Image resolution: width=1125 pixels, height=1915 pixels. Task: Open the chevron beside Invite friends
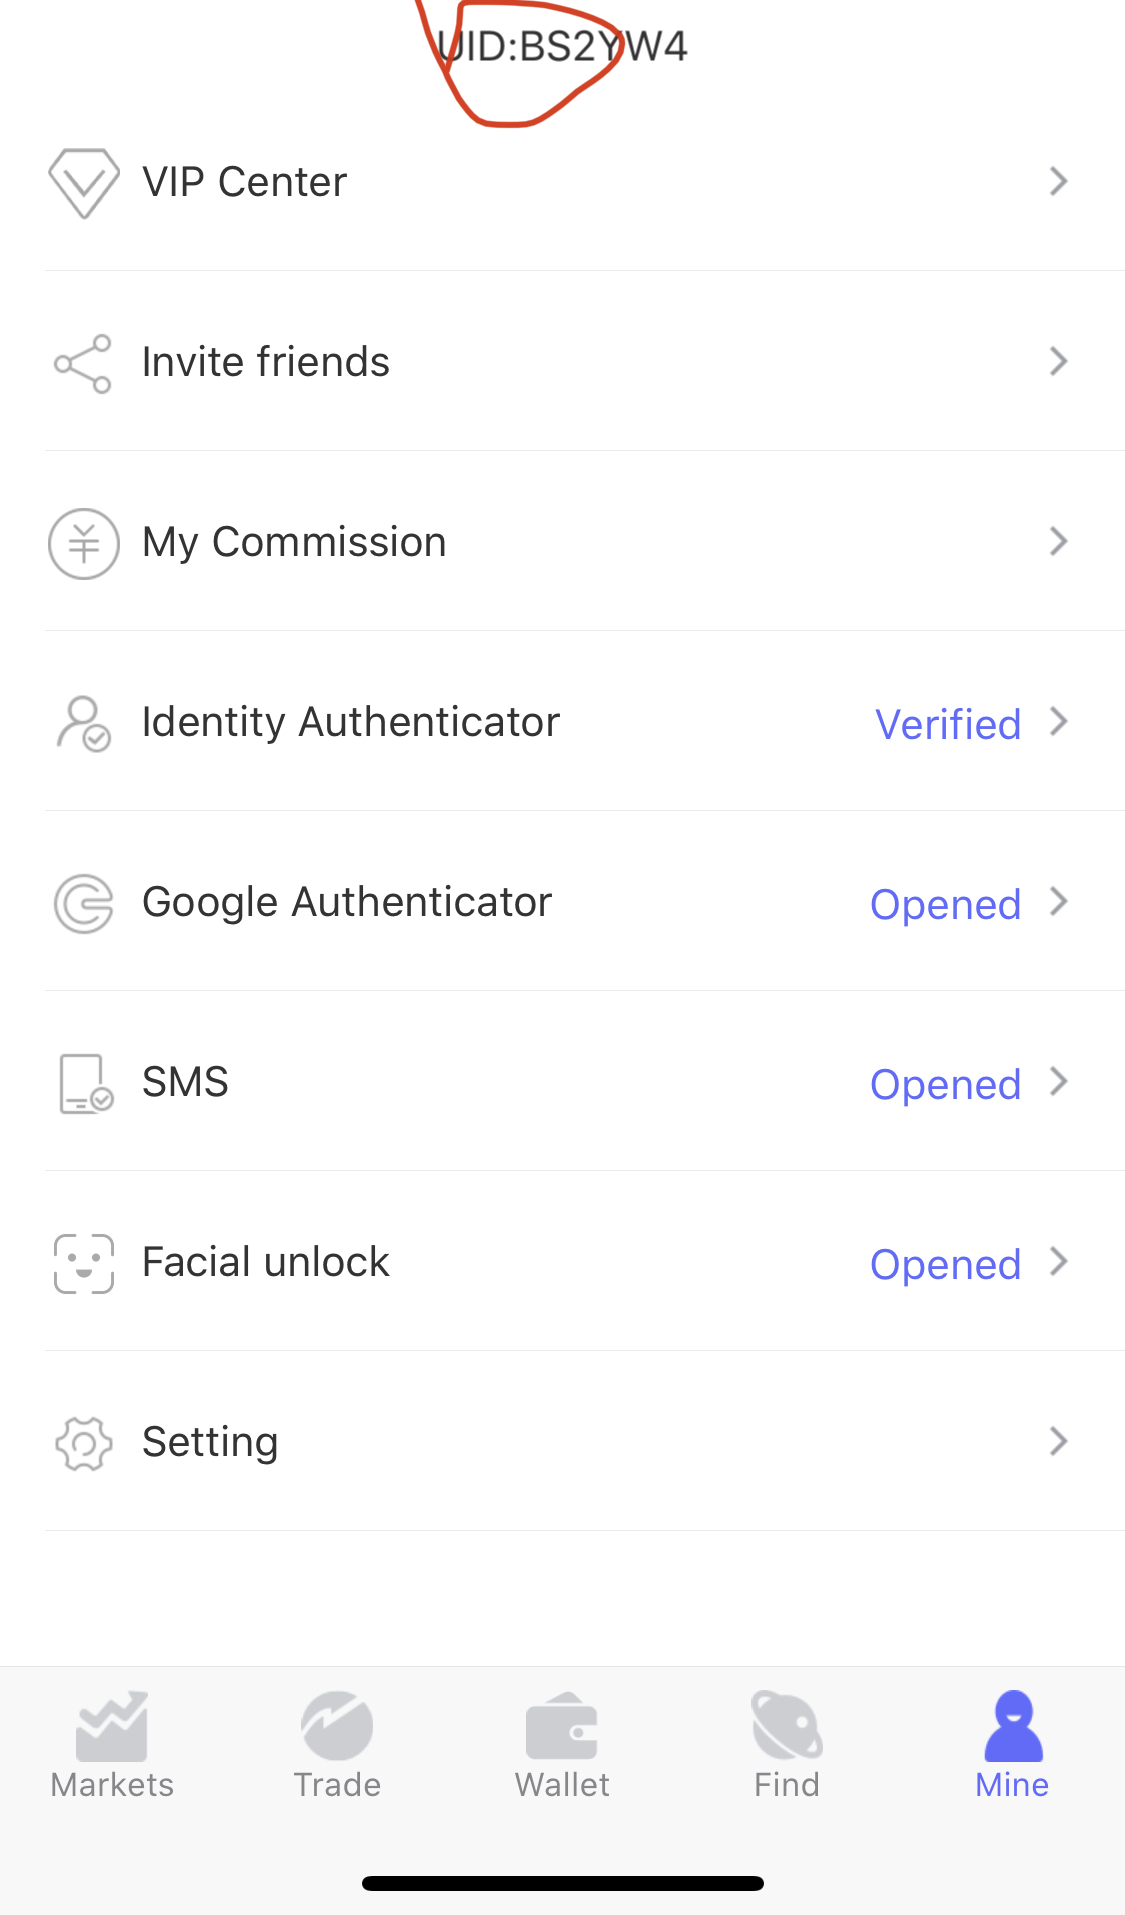tap(1058, 361)
